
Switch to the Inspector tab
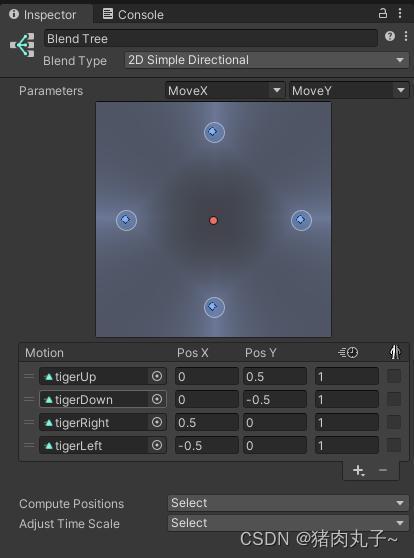click(x=43, y=15)
